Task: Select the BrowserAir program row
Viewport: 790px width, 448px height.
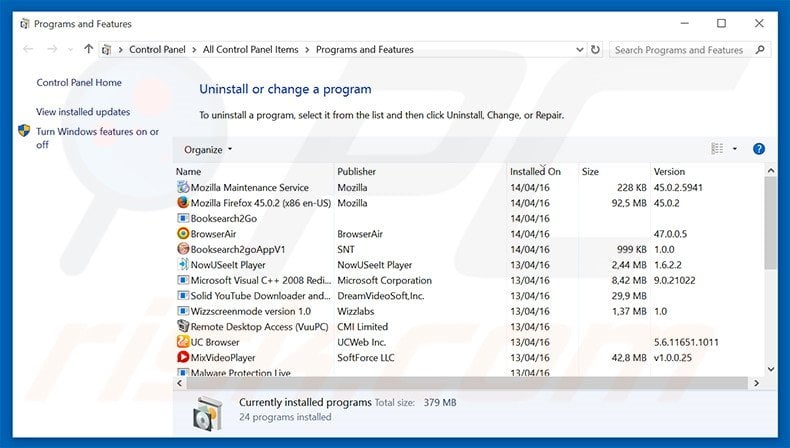Action: (x=469, y=234)
